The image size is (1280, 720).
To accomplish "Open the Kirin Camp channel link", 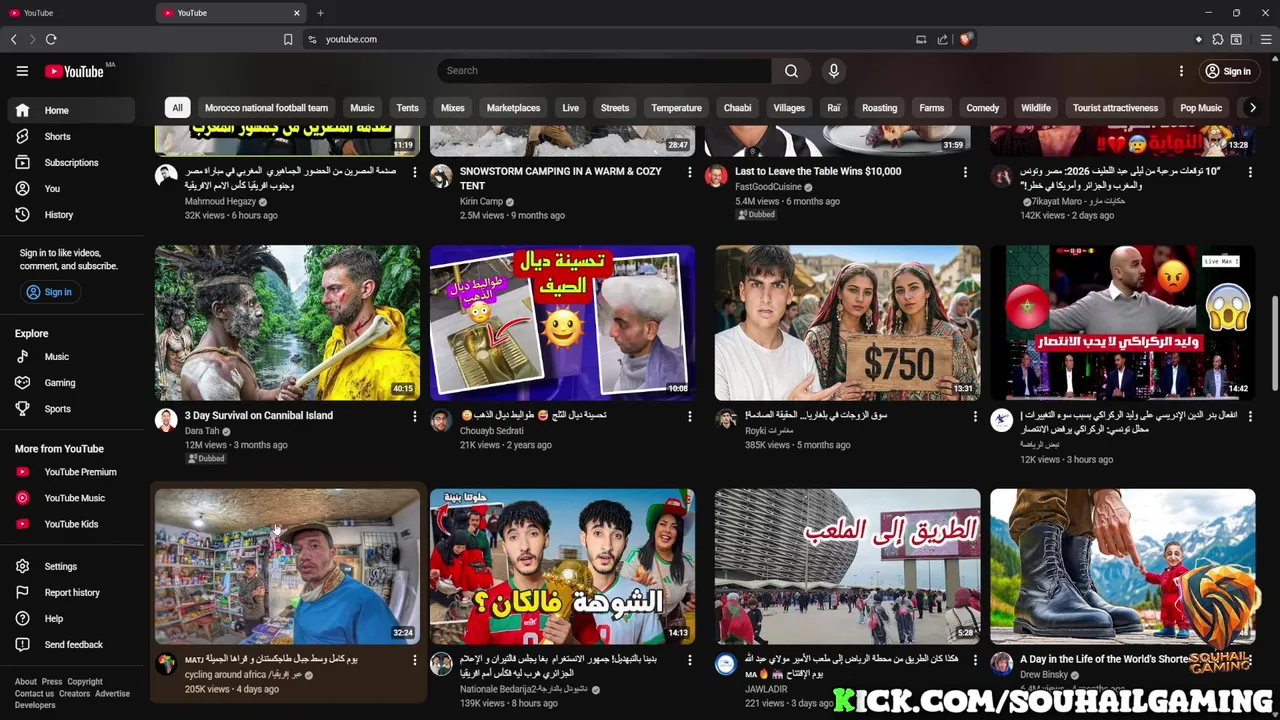I will click(x=481, y=201).
